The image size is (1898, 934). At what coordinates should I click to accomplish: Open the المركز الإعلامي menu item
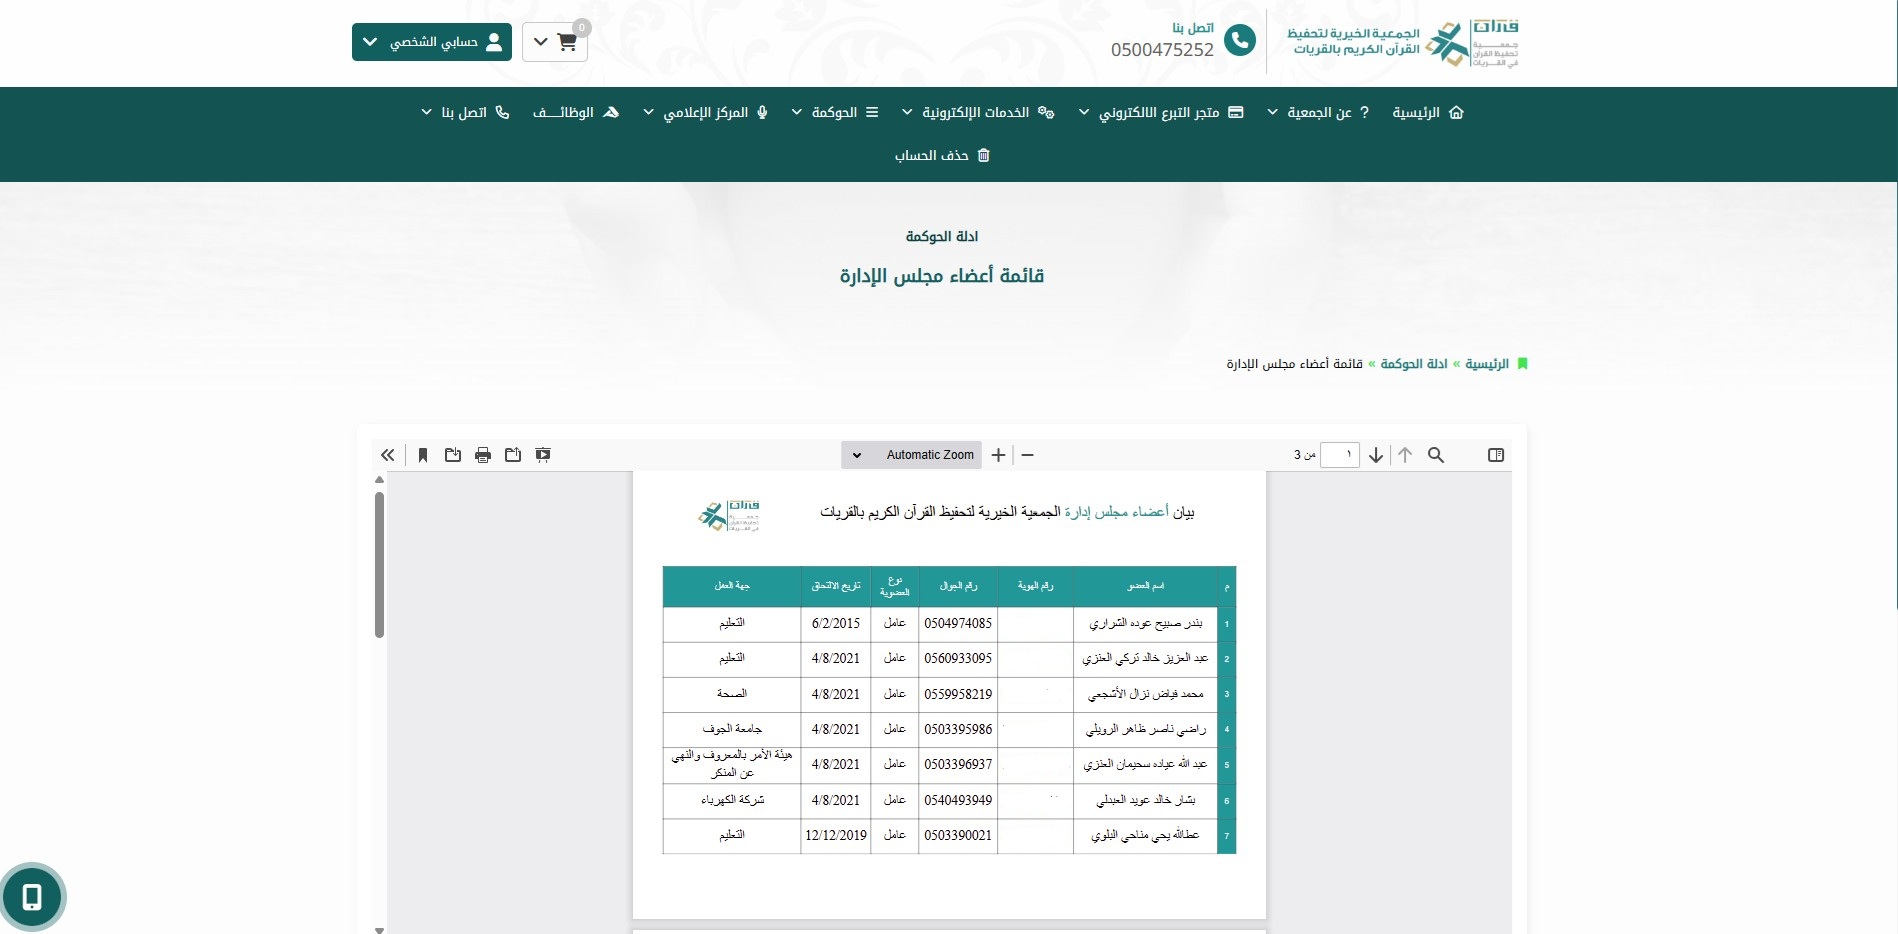[x=706, y=112]
